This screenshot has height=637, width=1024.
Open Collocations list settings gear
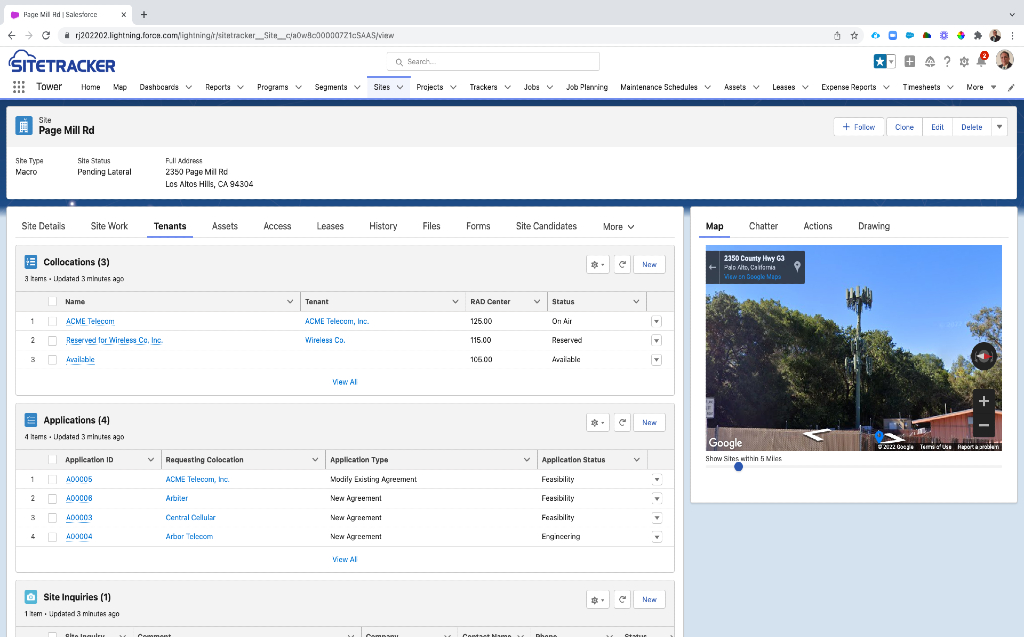[598, 265]
